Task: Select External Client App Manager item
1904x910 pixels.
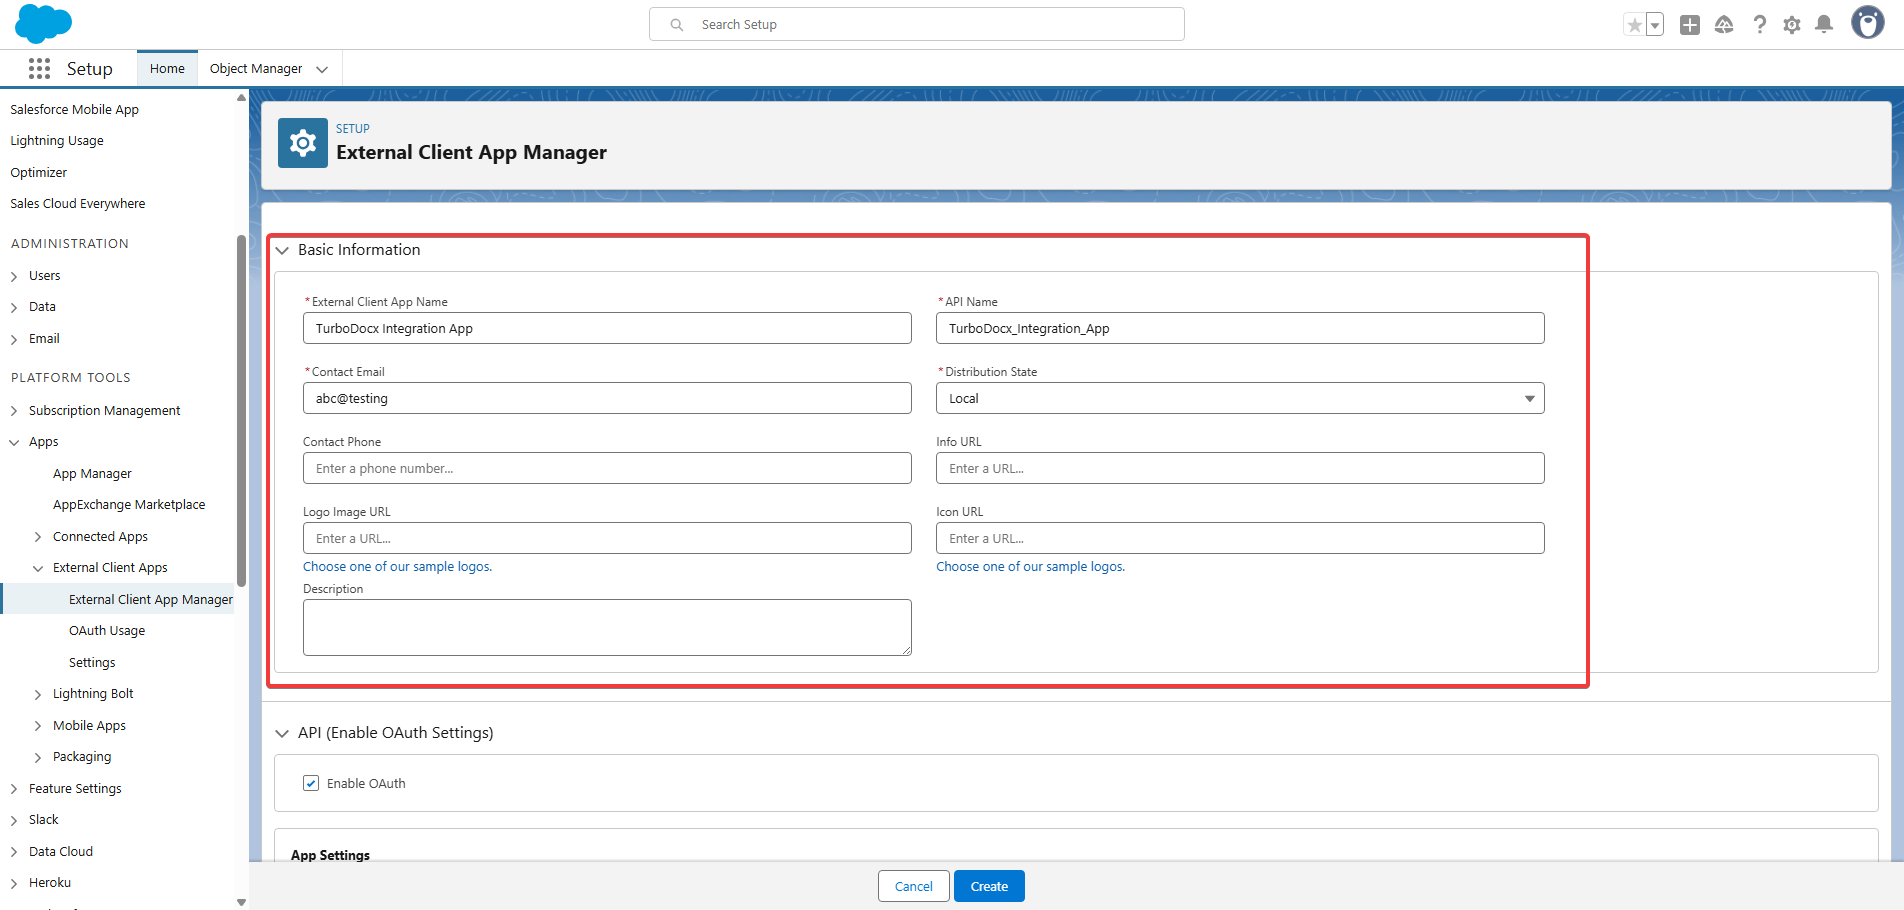Action: 119,599
